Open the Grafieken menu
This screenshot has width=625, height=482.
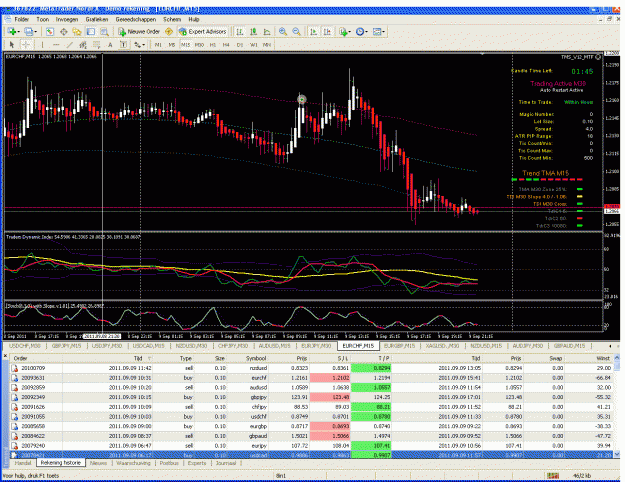(97, 19)
